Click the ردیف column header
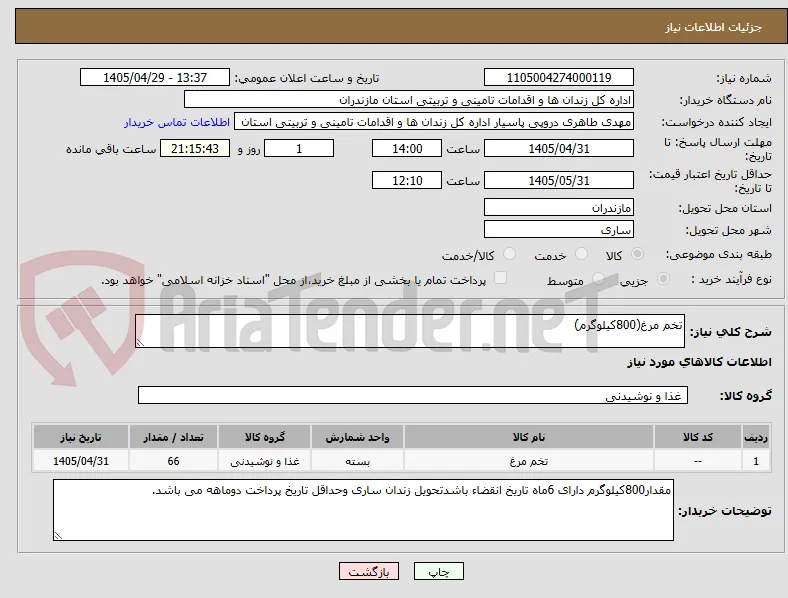This screenshot has width=788, height=598. [x=756, y=437]
